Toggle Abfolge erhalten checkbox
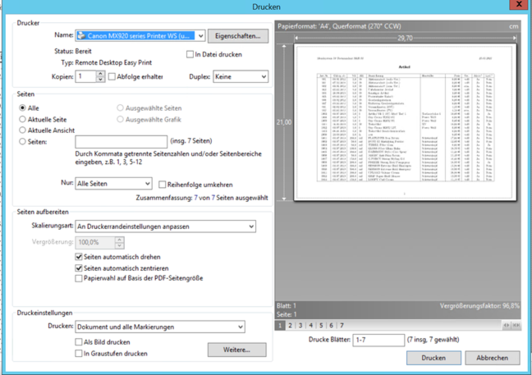The width and height of the screenshot is (532, 375). pyautogui.click(x=112, y=77)
